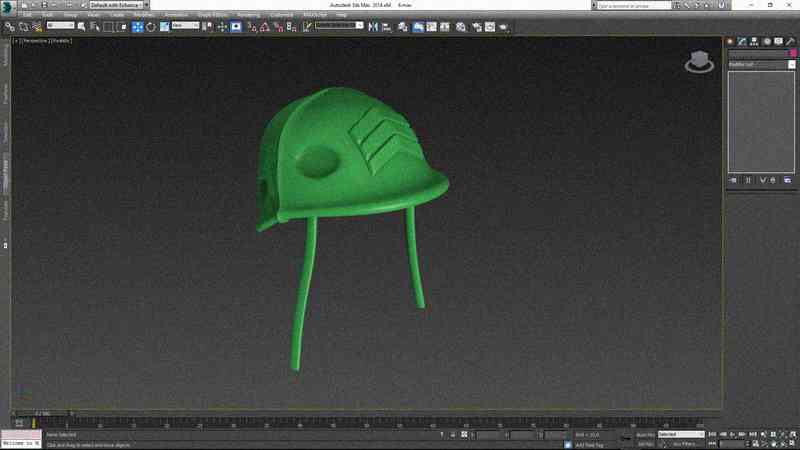
Task: Click the Set Key button
Action: [645, 444]
